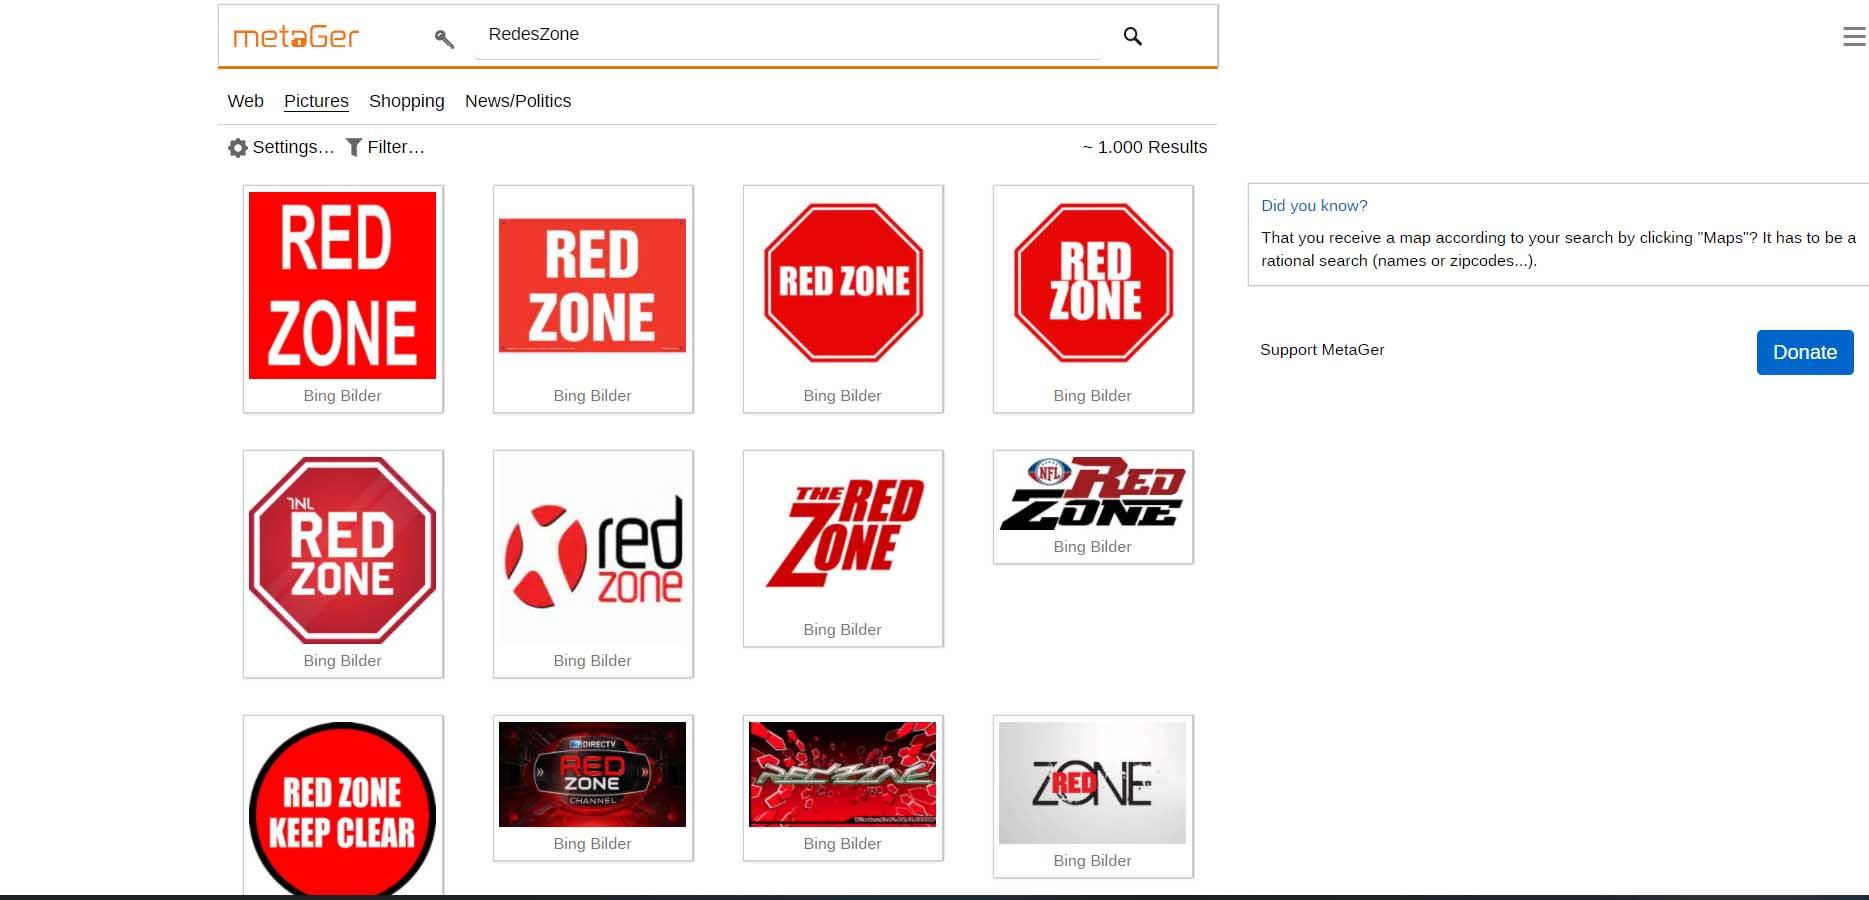
Task: Open the TNL RED ZONE stop sign image
Action: [x=342, y=550]
